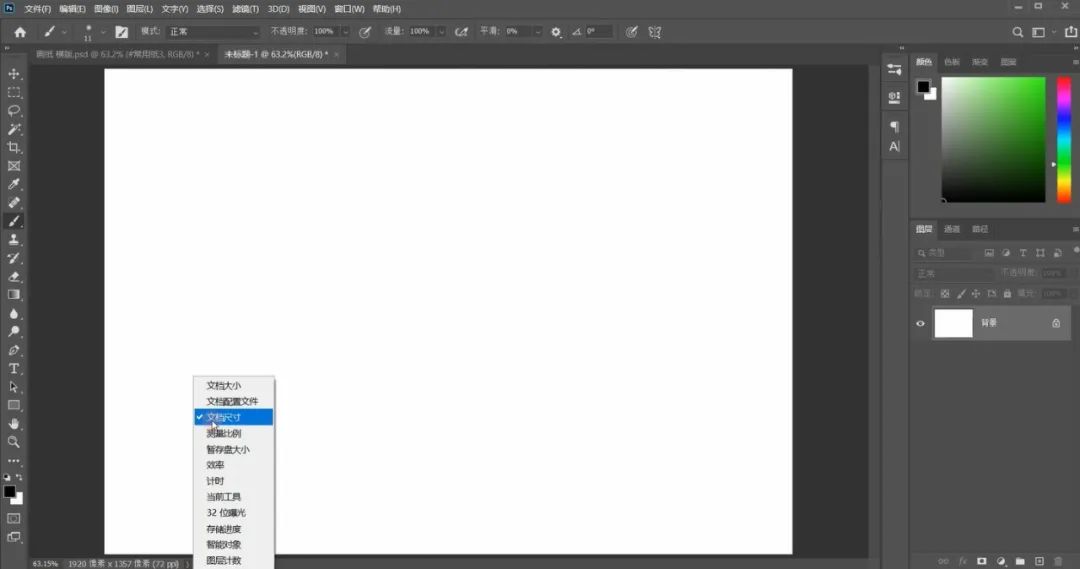Select the Brush tool in the toolbox

pos(14,221)
